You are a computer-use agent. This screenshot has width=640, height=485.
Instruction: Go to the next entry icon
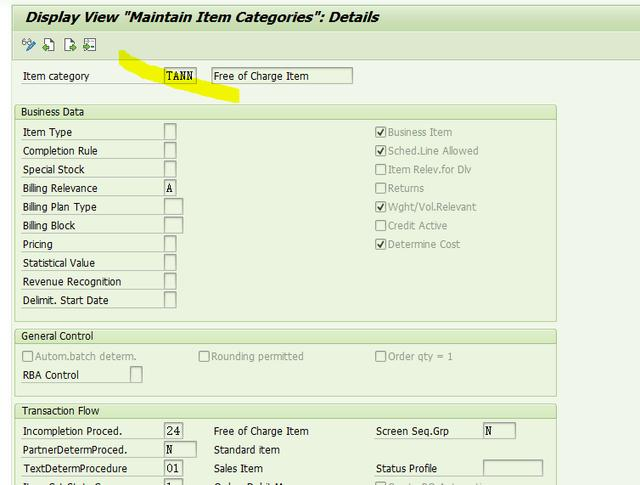click(x=69, y=45)
